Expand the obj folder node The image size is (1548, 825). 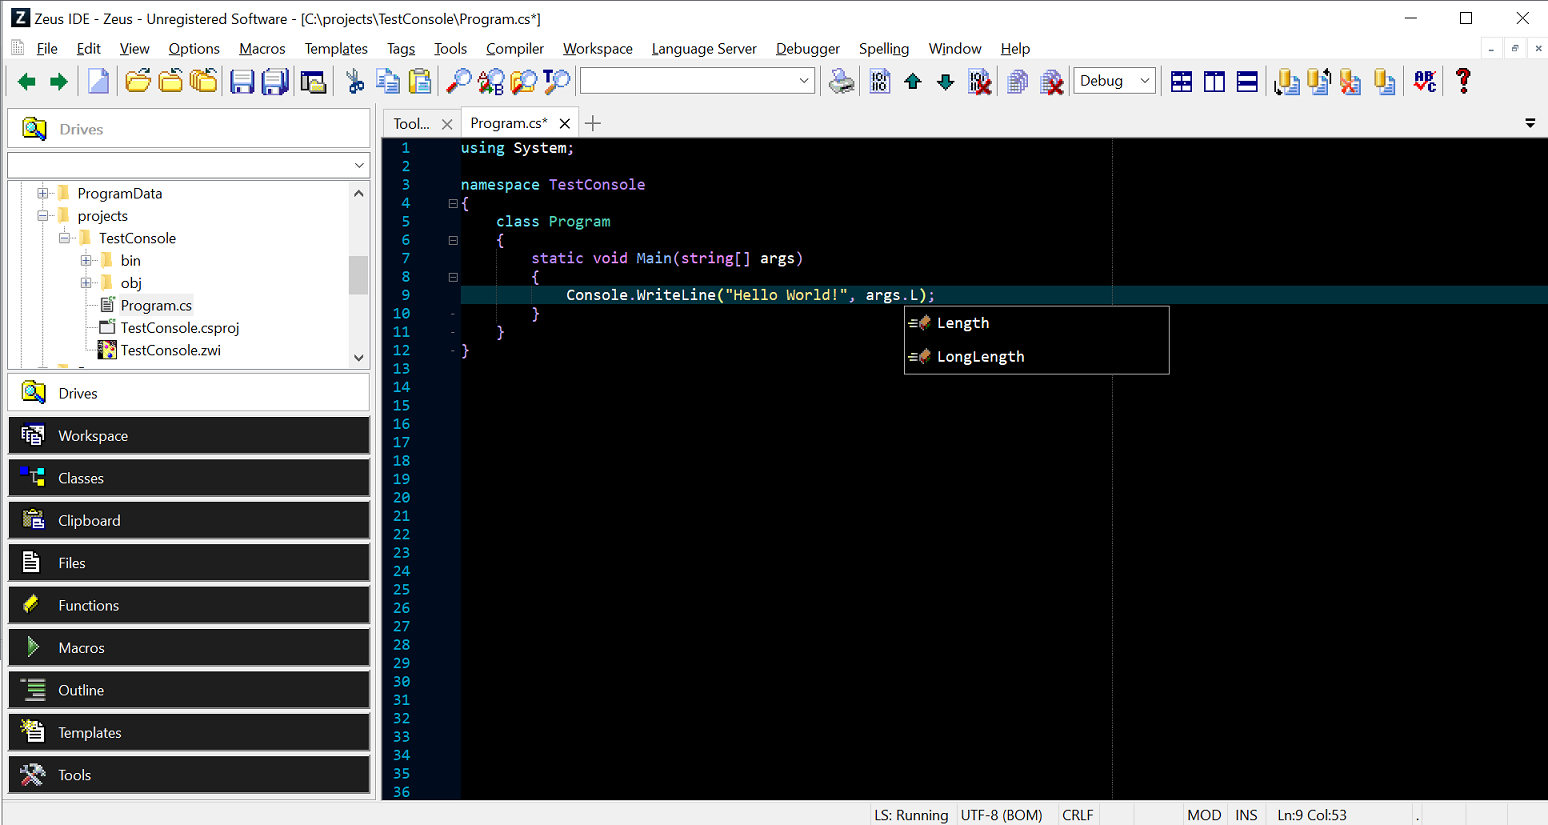pyautogui.click(x=87, y=283)
